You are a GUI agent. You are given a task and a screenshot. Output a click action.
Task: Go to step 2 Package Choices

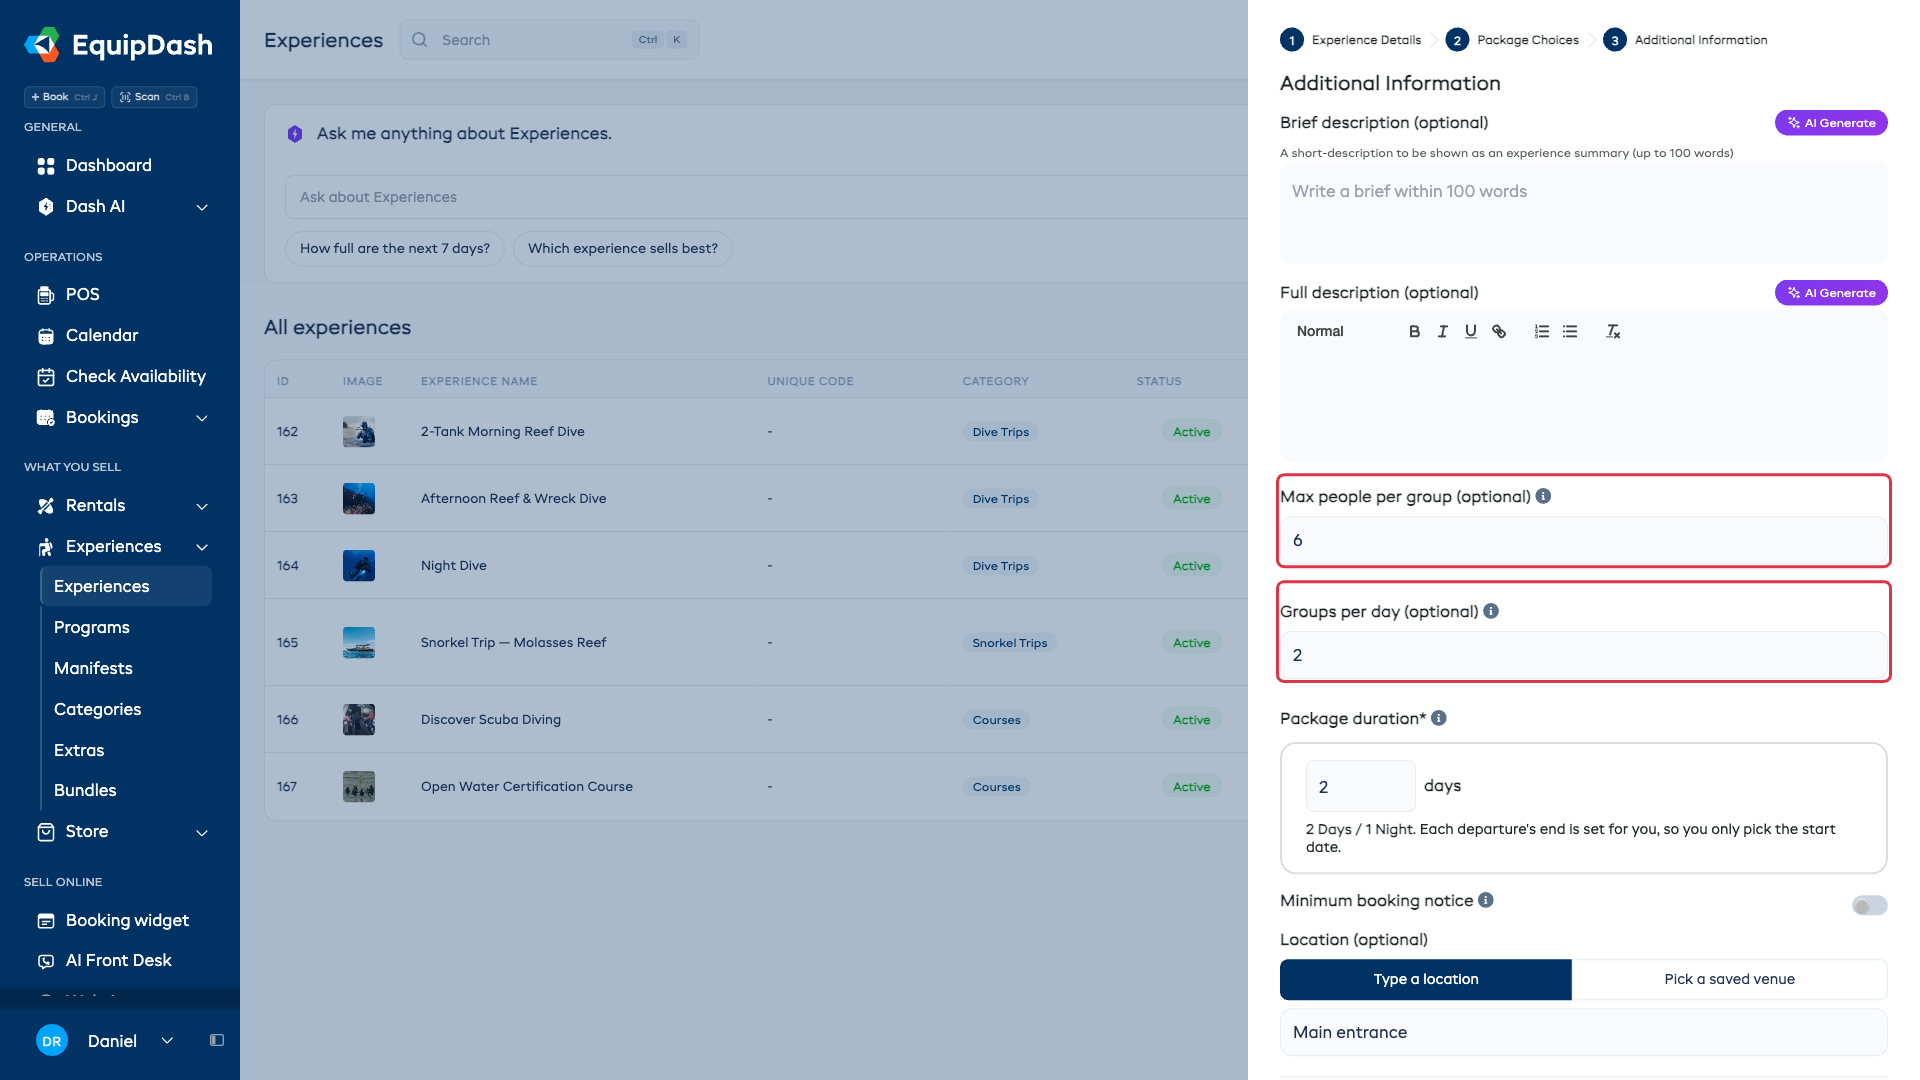click(x=1512, y=40)
